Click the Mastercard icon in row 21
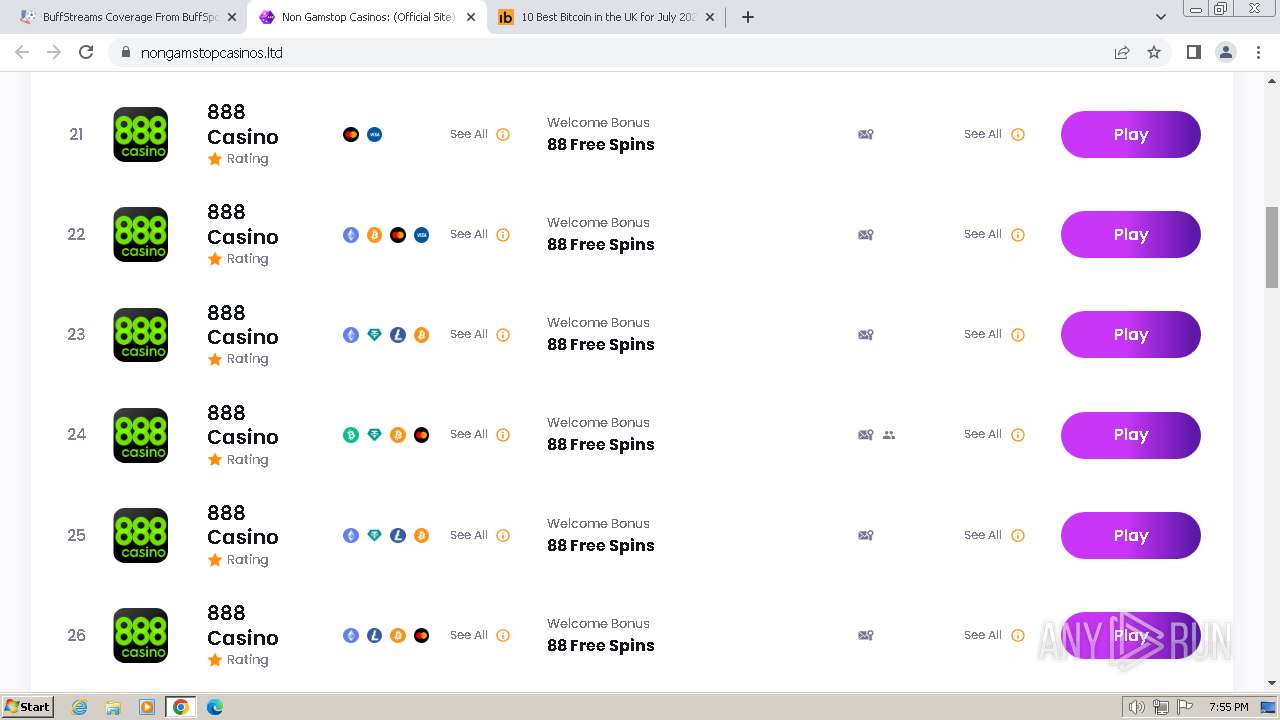 click(x=351, y=134)
